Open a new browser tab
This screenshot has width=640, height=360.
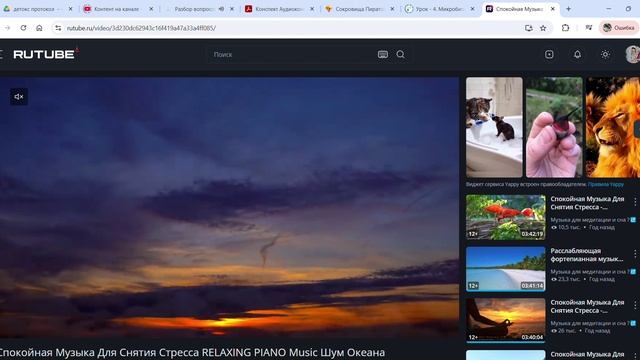pos(568,9)
